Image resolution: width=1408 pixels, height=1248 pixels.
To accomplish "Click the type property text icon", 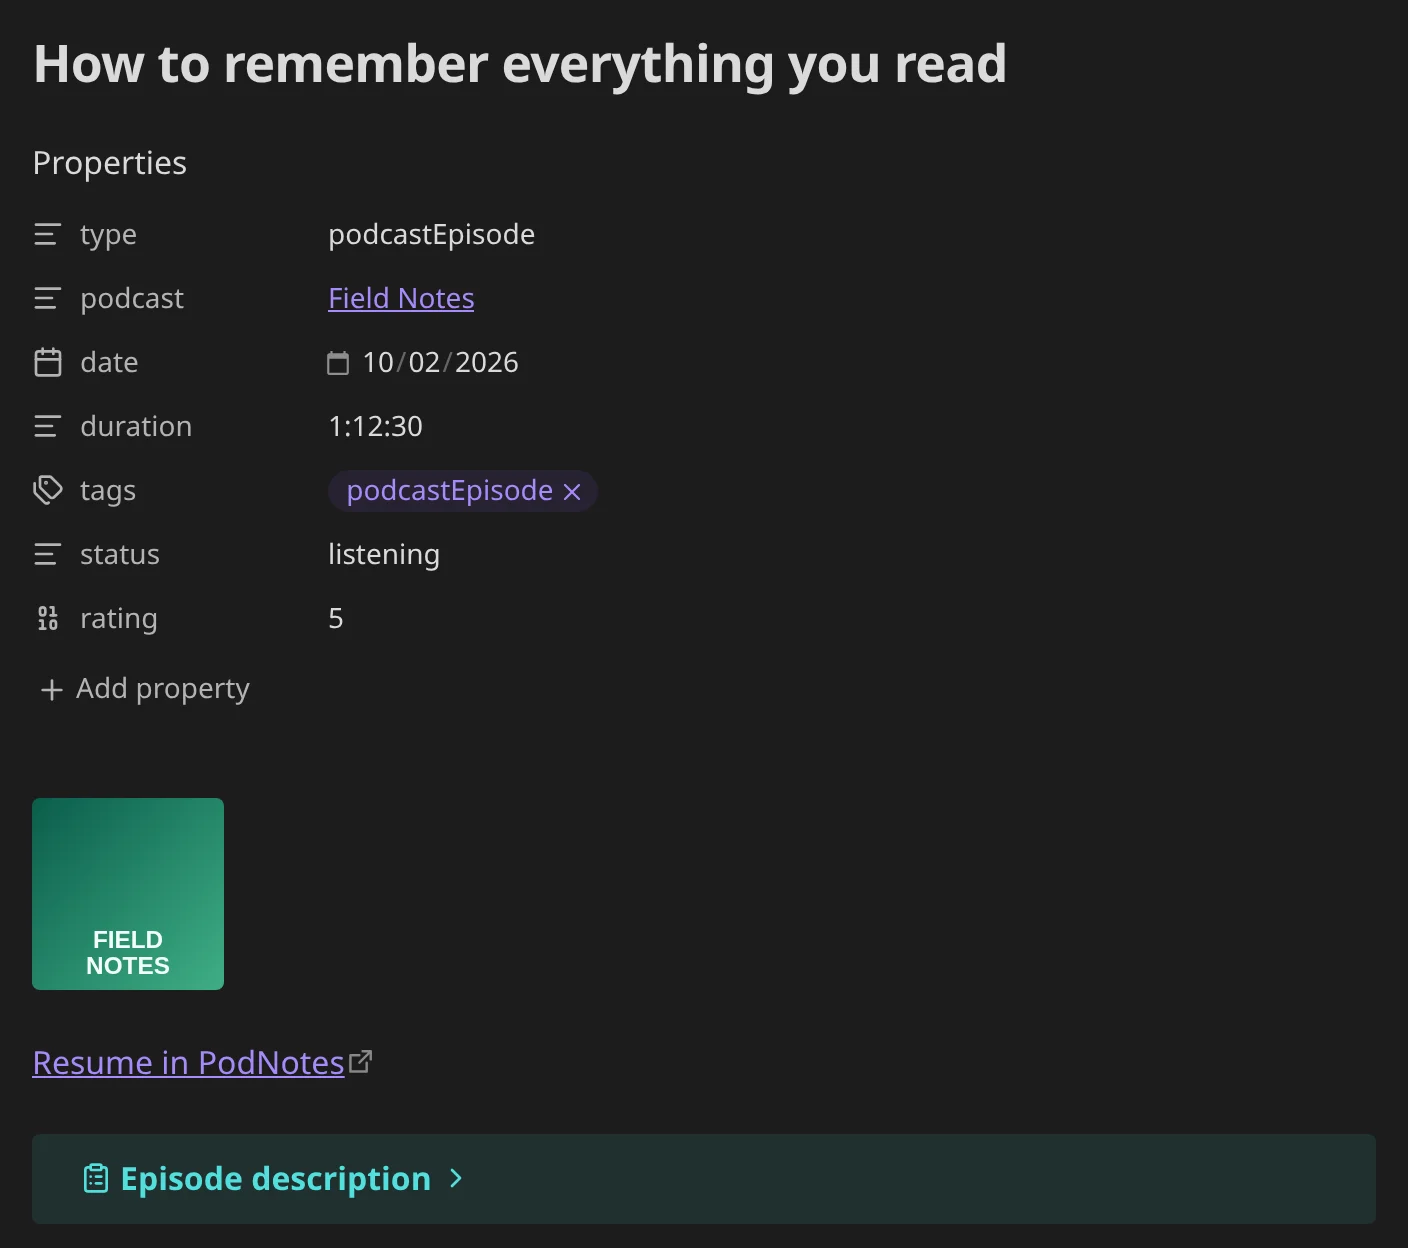I will click(47, 235).
